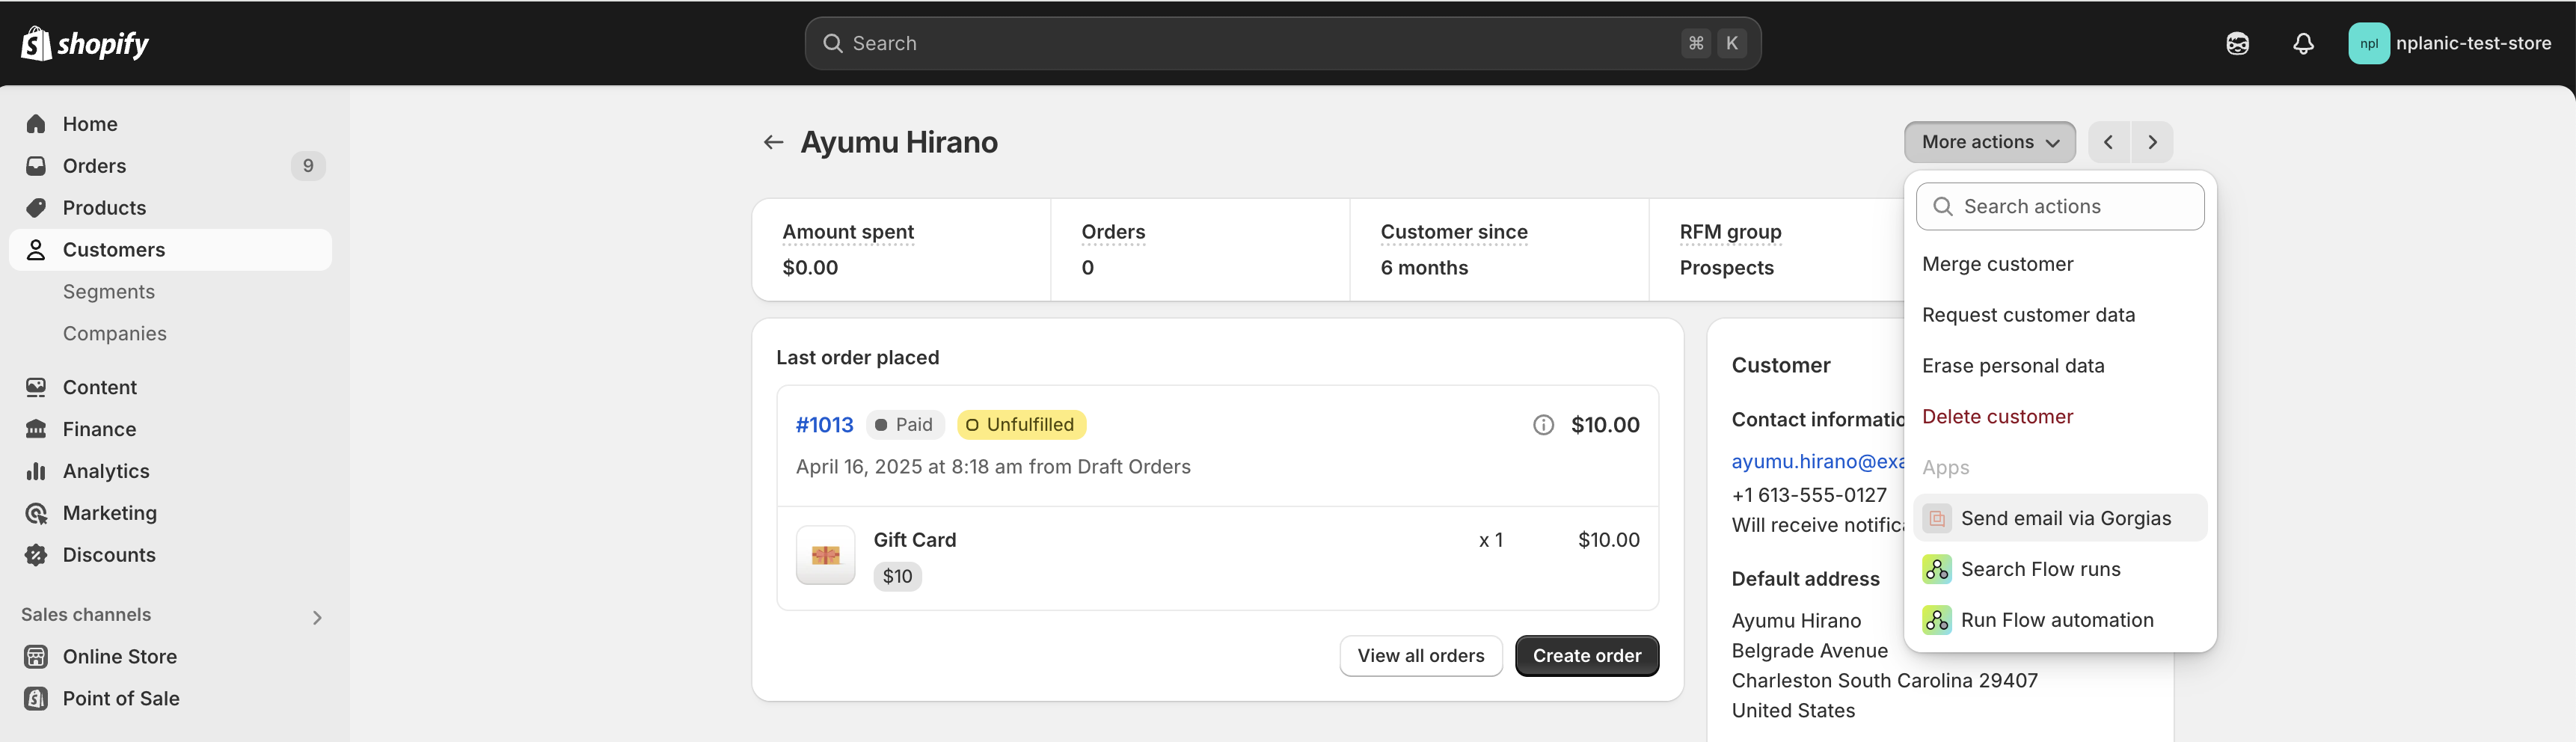Image resolution: width=2576 pixels, height=742 pixels.
Task: Click the Analytics bar chart icon
Action: coord(36,471)
